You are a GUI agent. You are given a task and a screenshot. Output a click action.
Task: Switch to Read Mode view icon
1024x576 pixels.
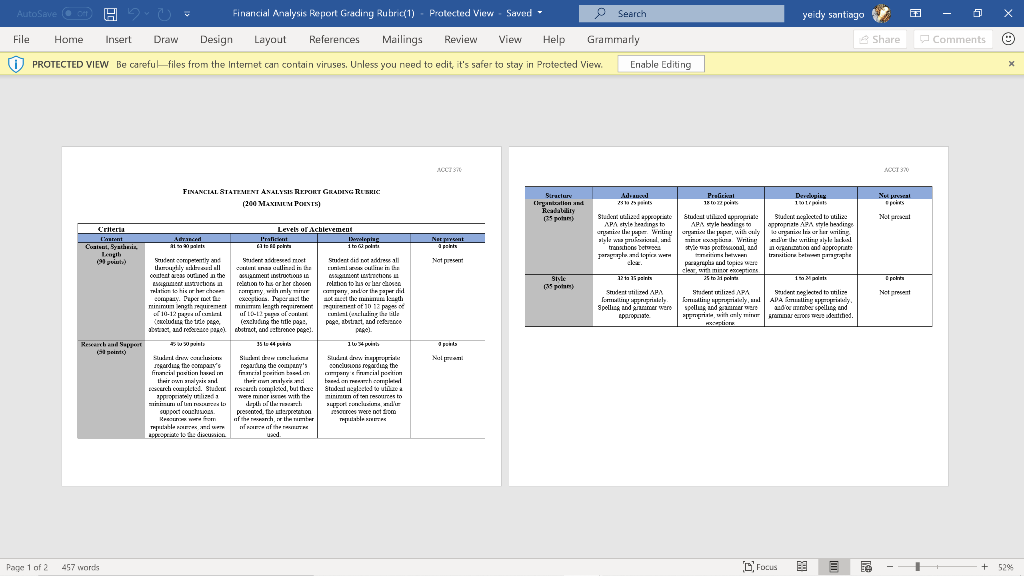[x=802, y=566]
